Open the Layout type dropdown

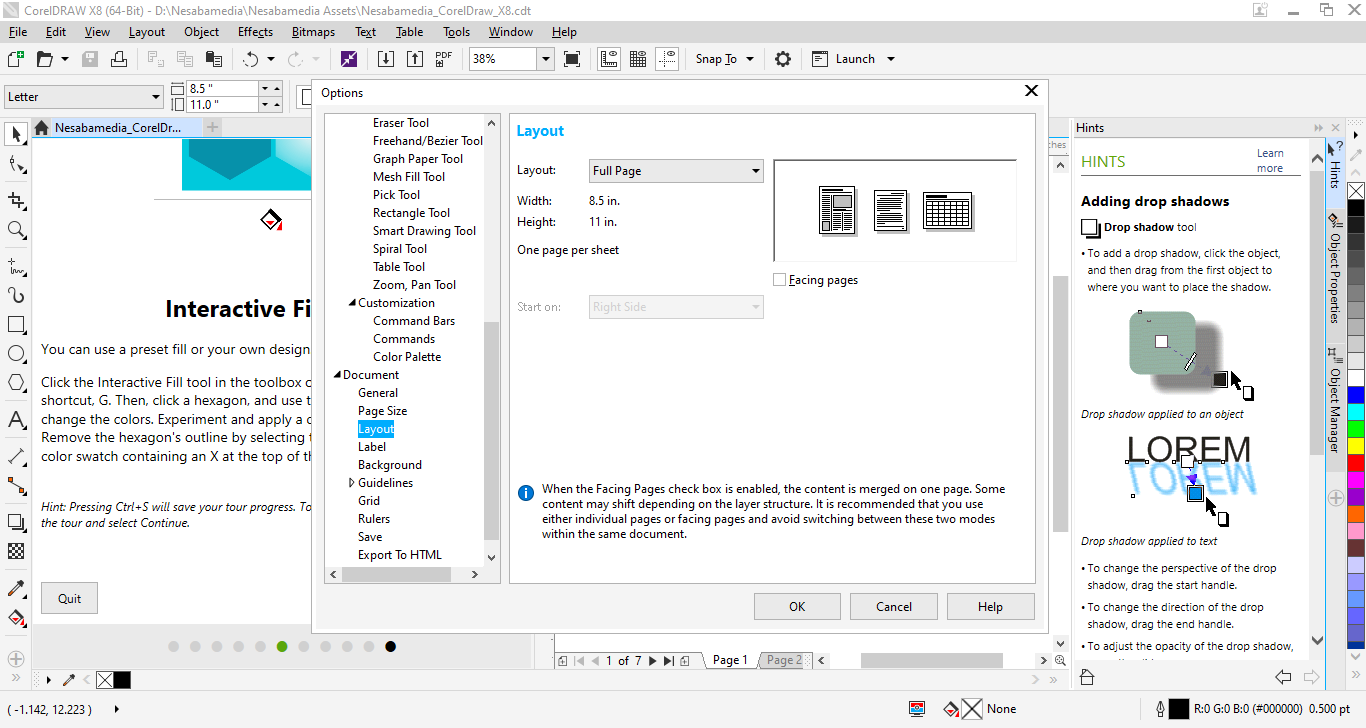(676, 171)
